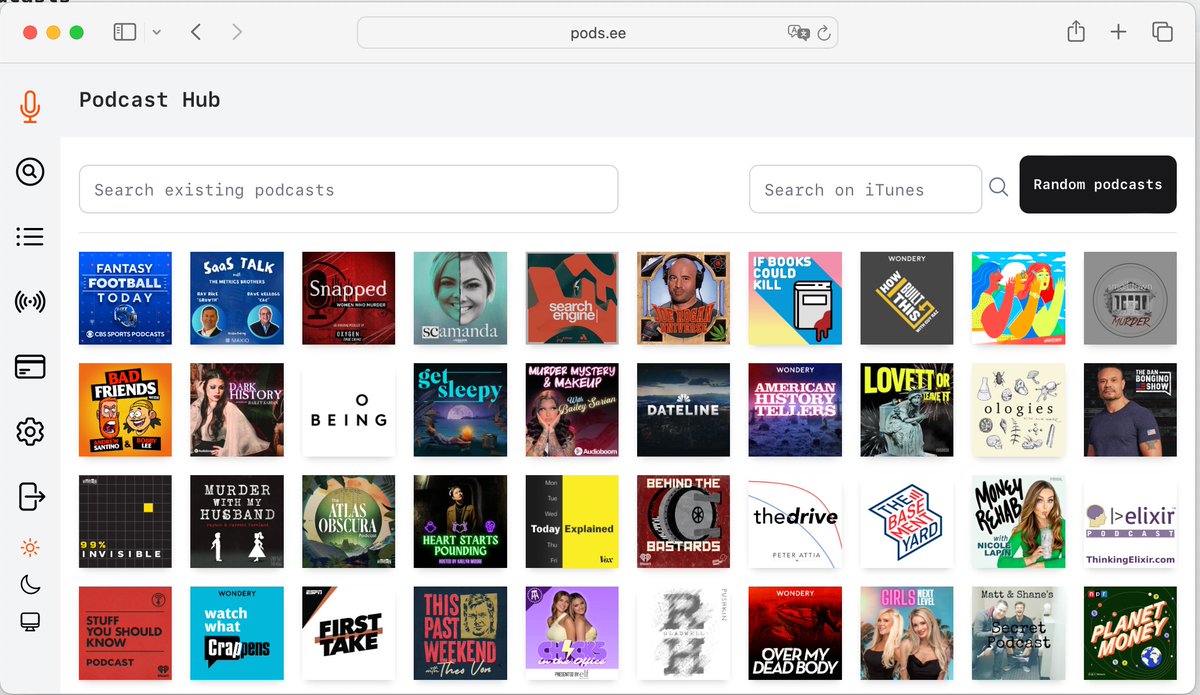This screenshot has width=1200, height=695.
Task: Reload the page with refresh icon
Action: tap(824, 32)
